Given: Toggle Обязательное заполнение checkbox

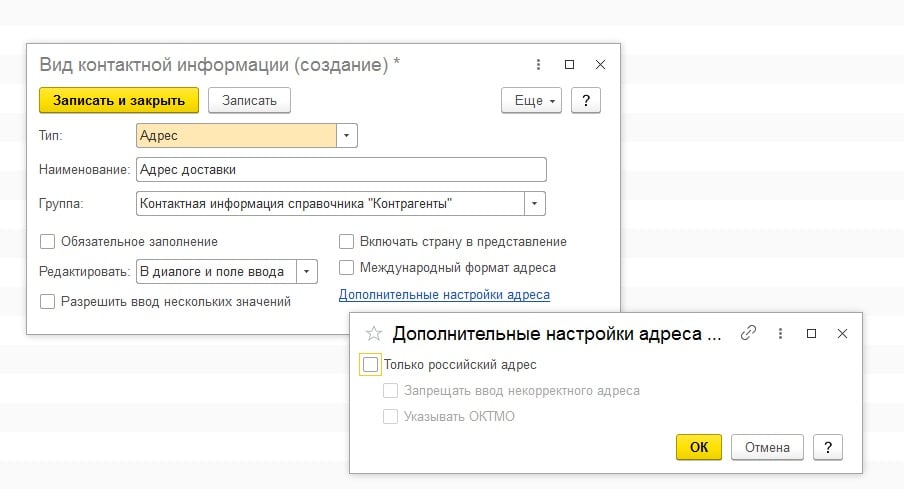Looking at the screenshot, I should [47, 241].
